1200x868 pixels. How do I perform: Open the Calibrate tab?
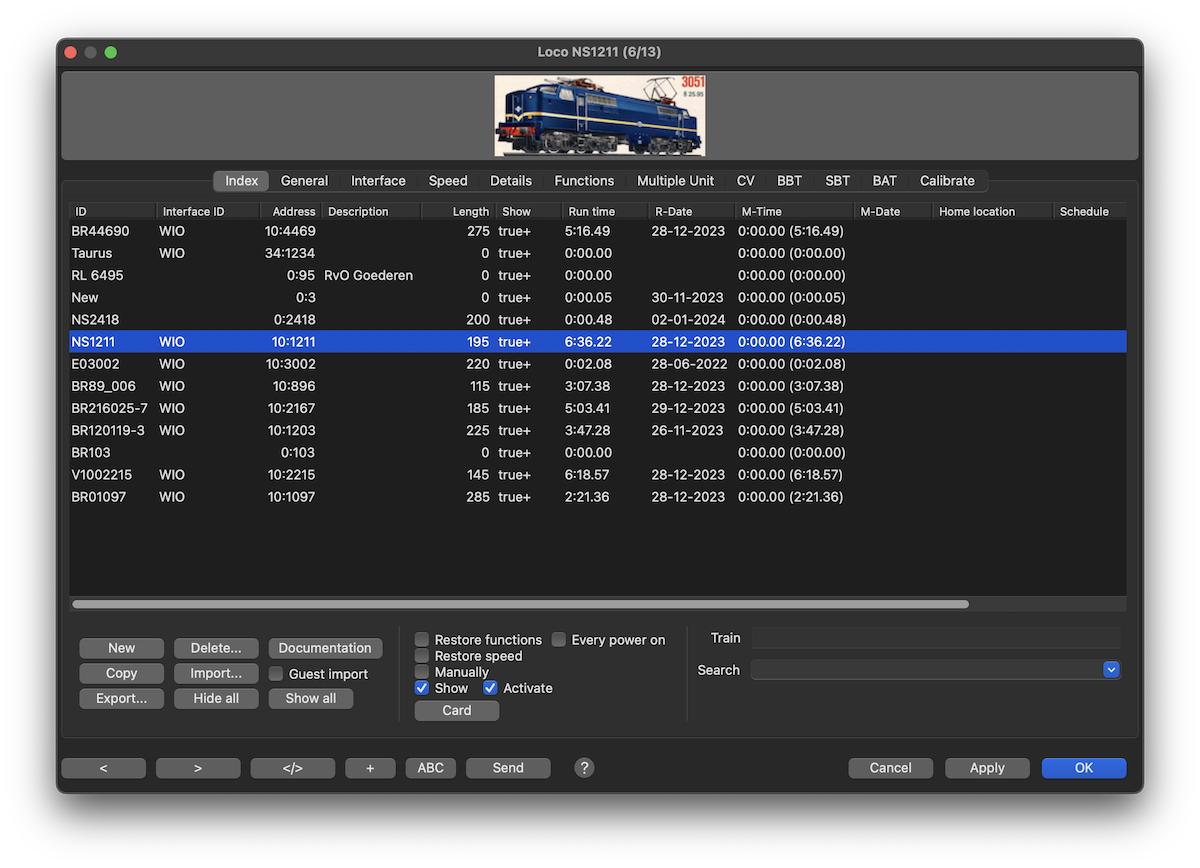click(947, 181)
